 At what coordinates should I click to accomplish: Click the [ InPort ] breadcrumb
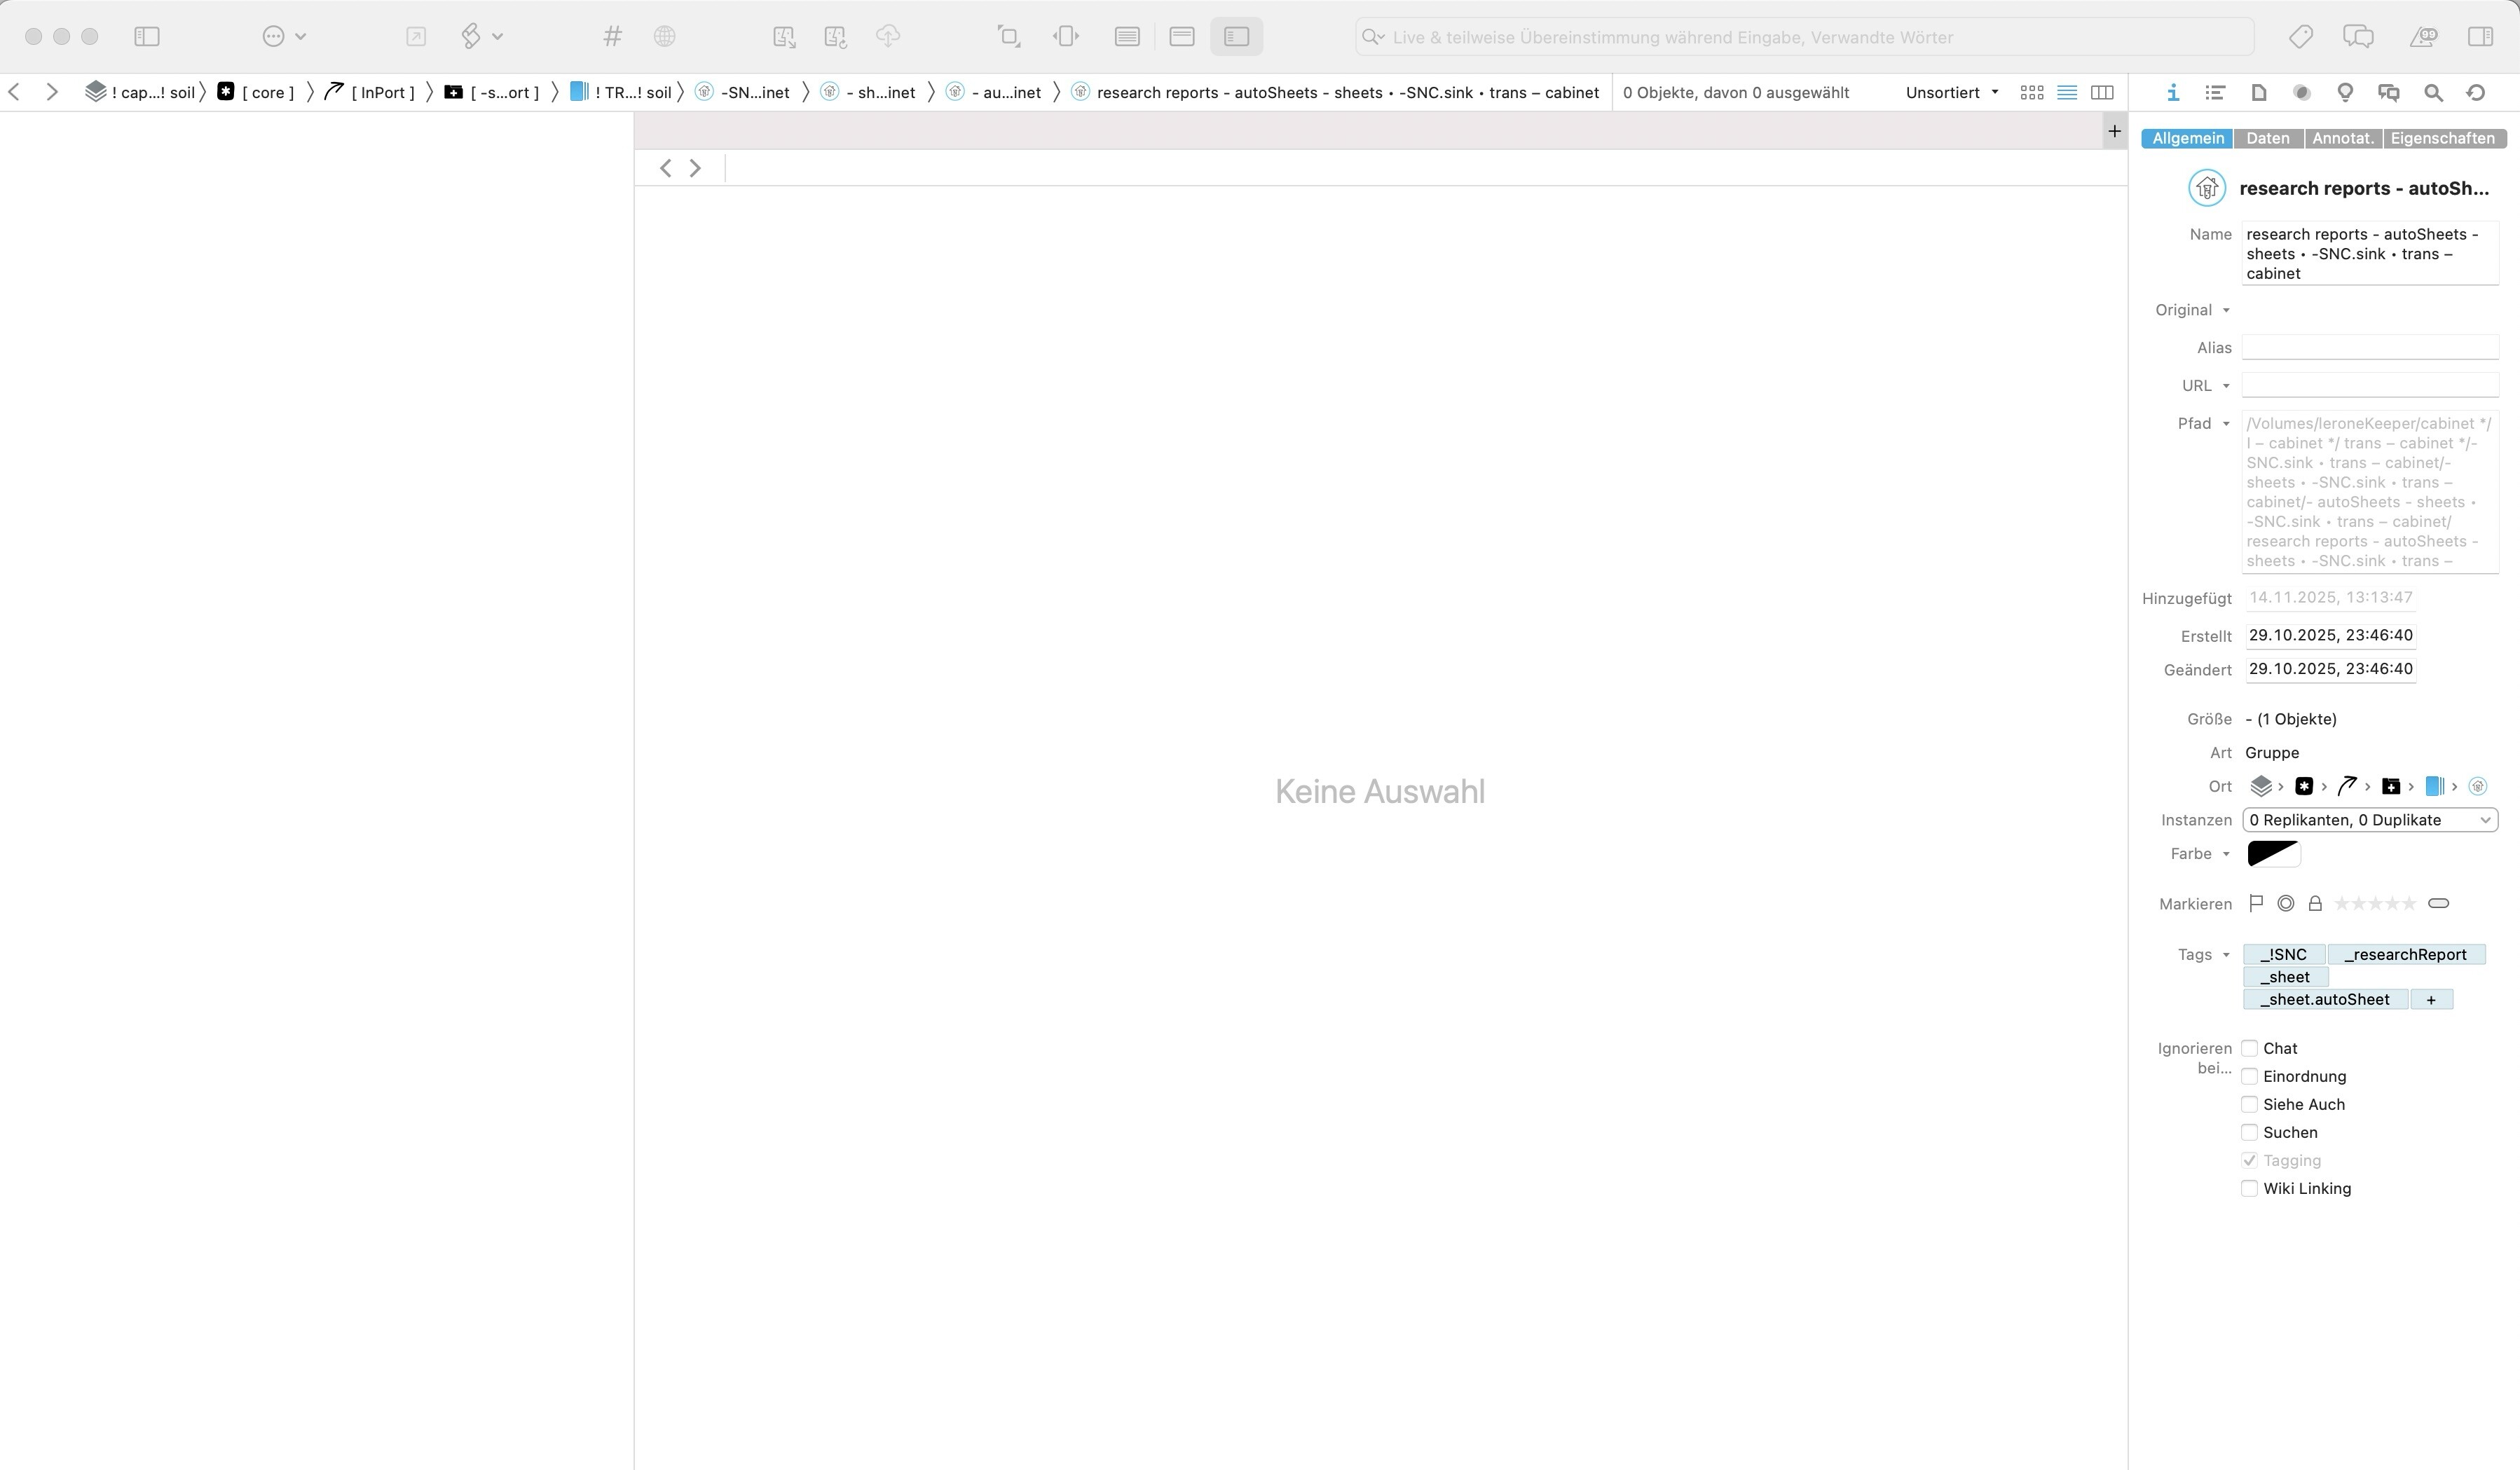click(382, 92)
